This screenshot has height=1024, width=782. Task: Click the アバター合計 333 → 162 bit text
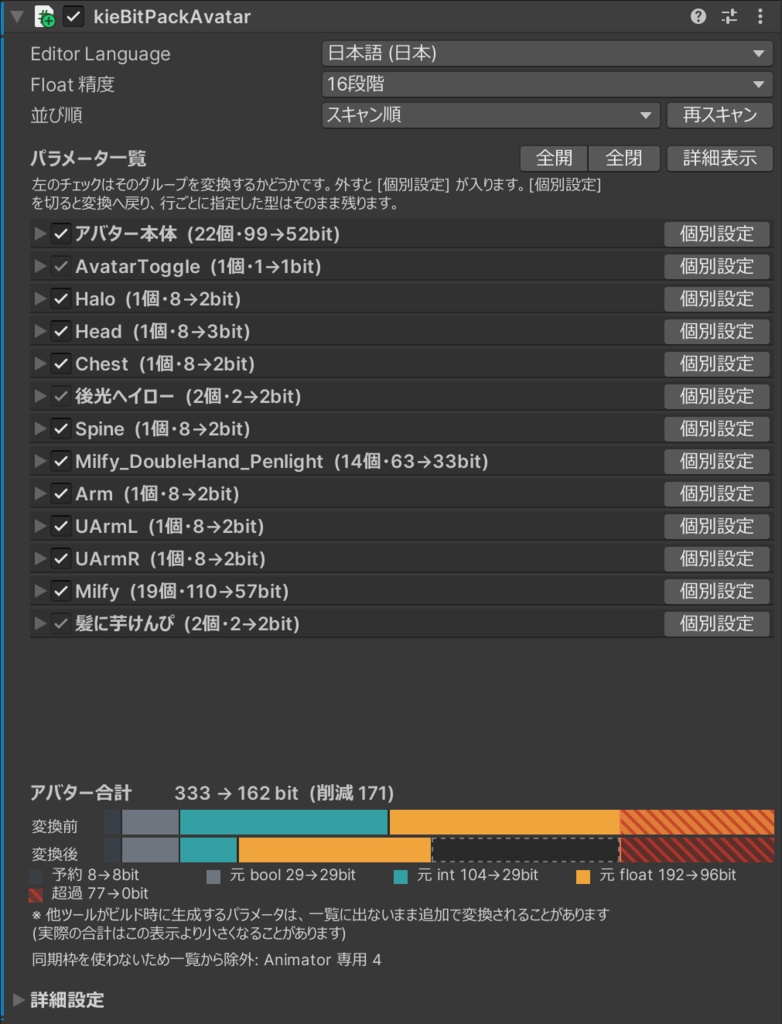[x=212, y=793]
